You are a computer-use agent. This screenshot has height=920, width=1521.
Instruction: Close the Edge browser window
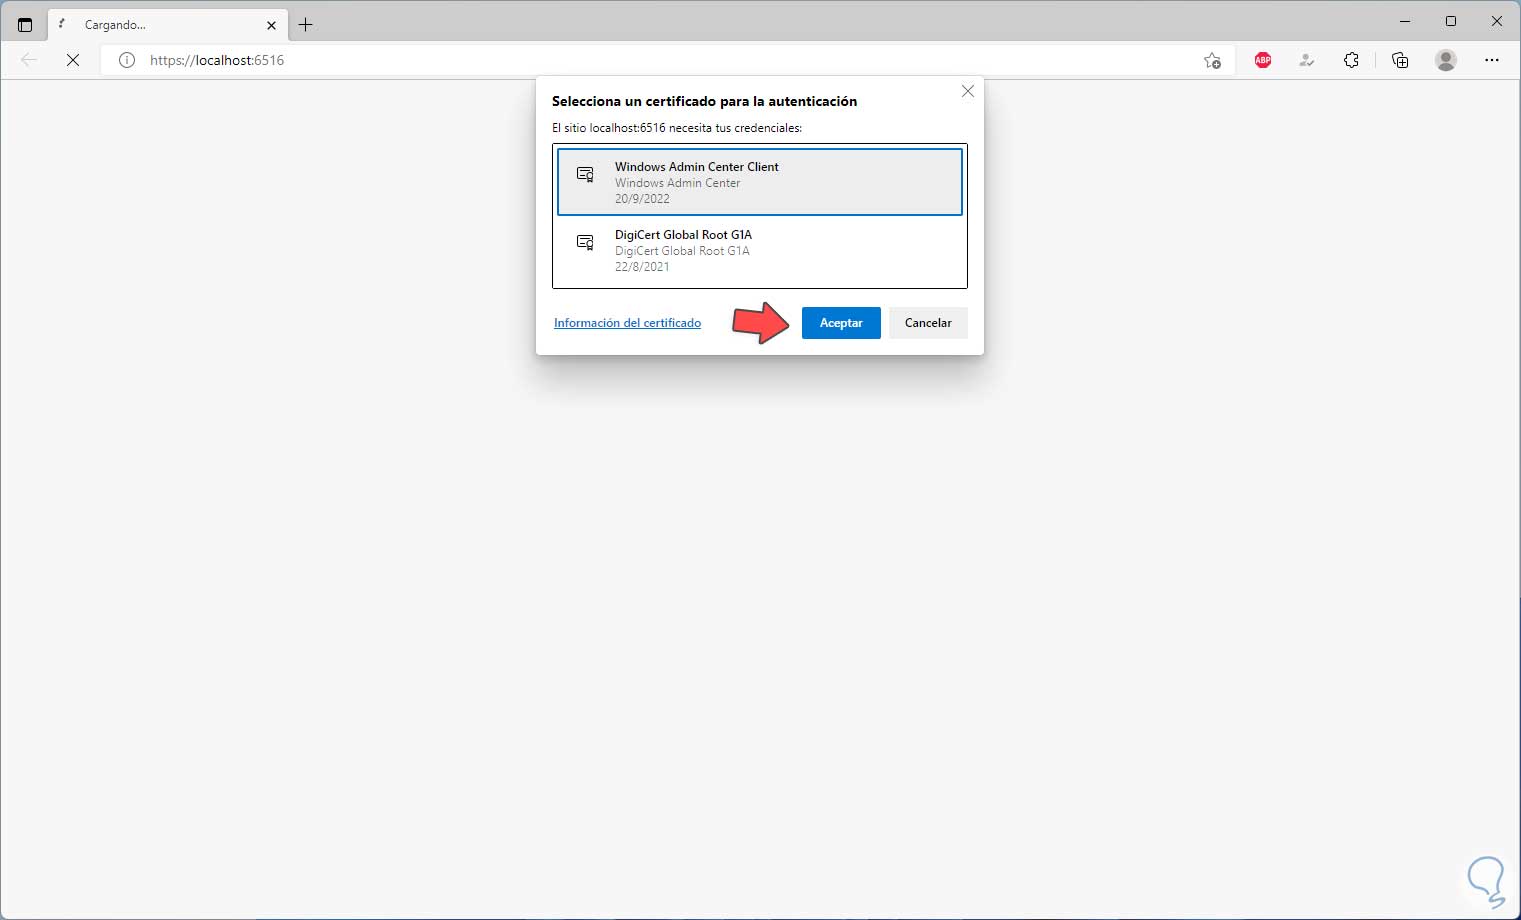click(1497, 21)
